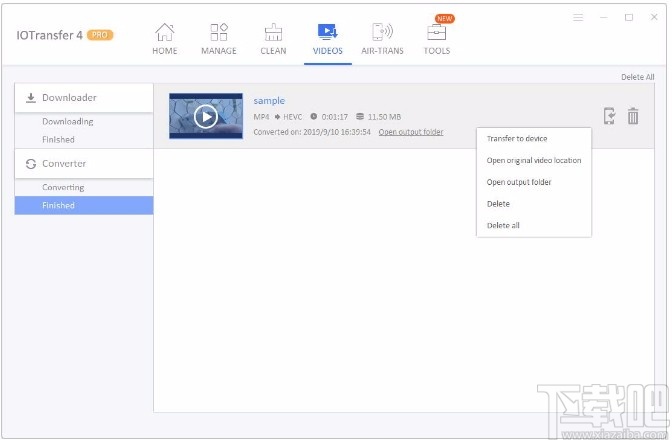672x440 pixels.
Task: Open the CLEAN tool
Action: (x=273, y=39)
